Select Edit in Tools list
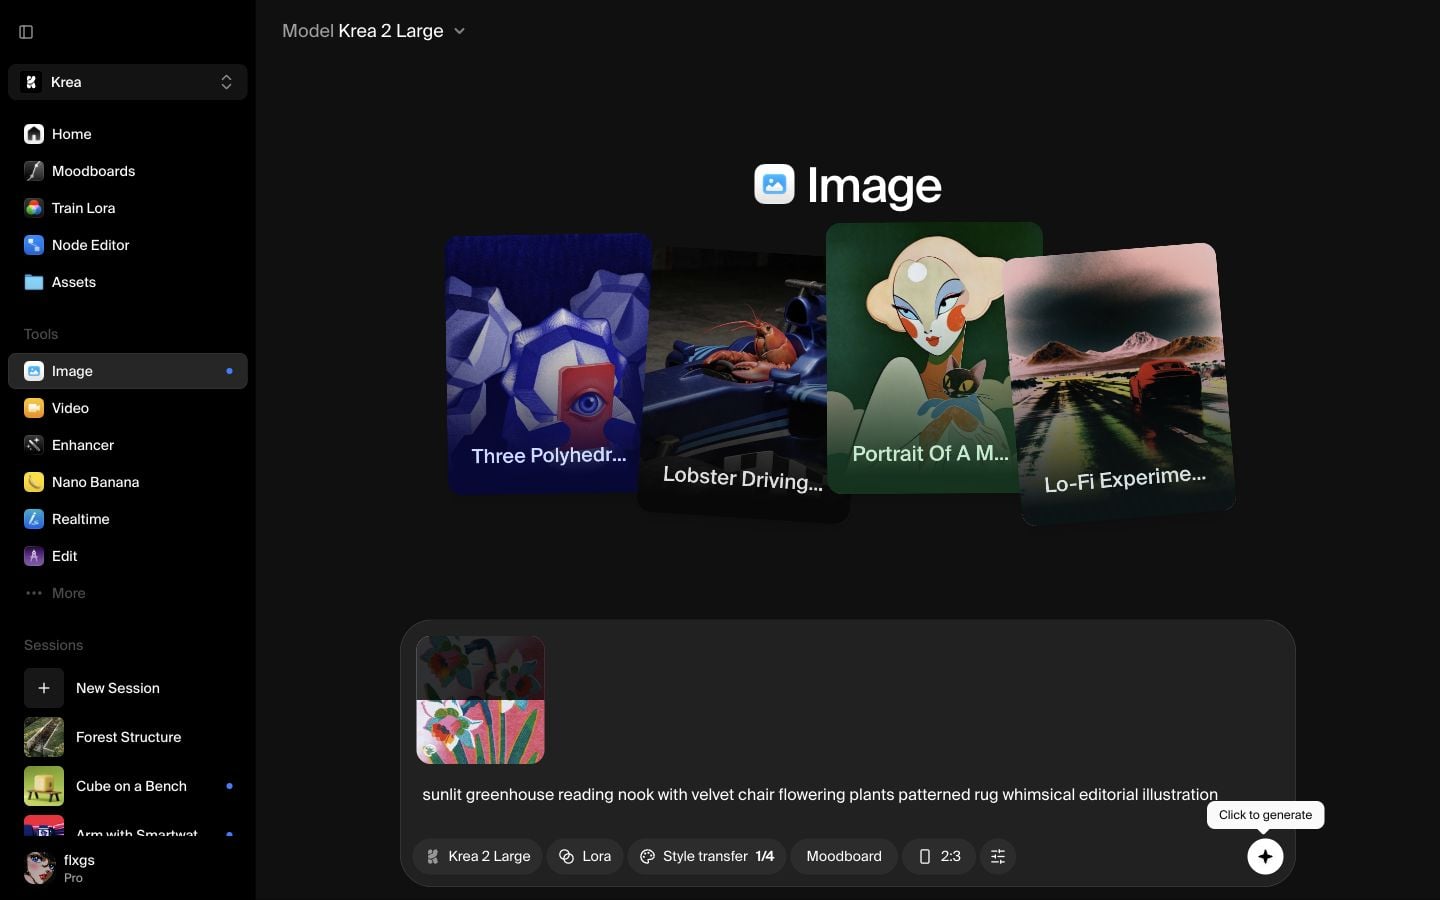1440x900 pixels. click(128, 556)
